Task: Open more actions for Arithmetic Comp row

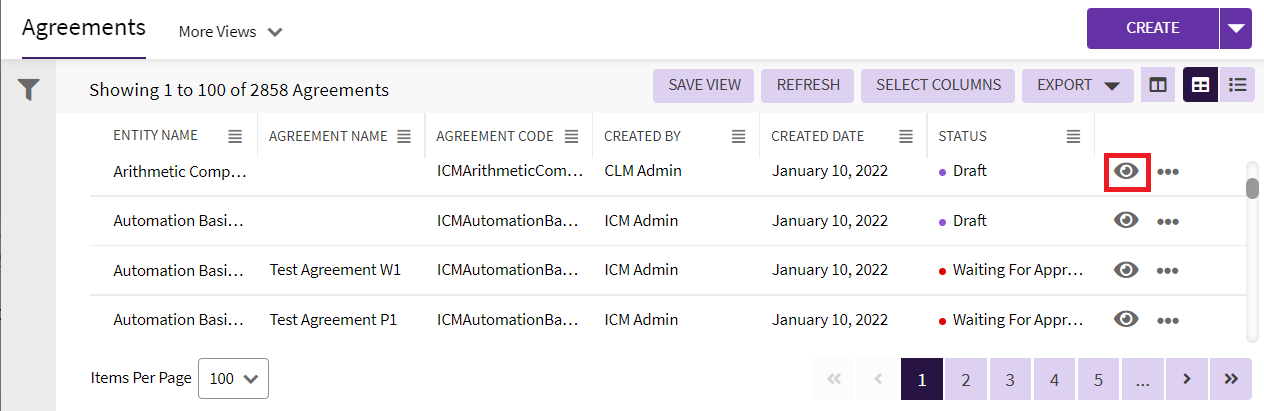Action: 1167,172
